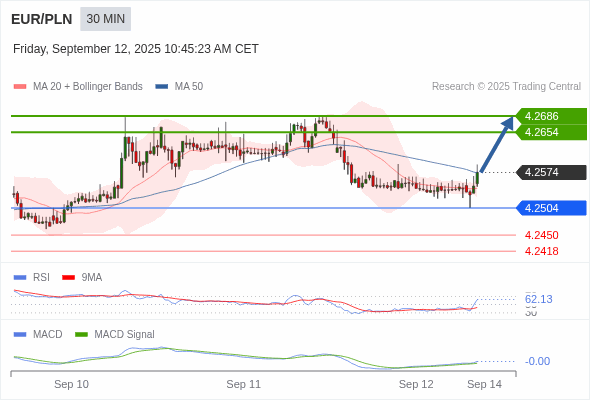Click the 30 MIN timeframe badge
The image size is (590, 400).
pos(105,19)
